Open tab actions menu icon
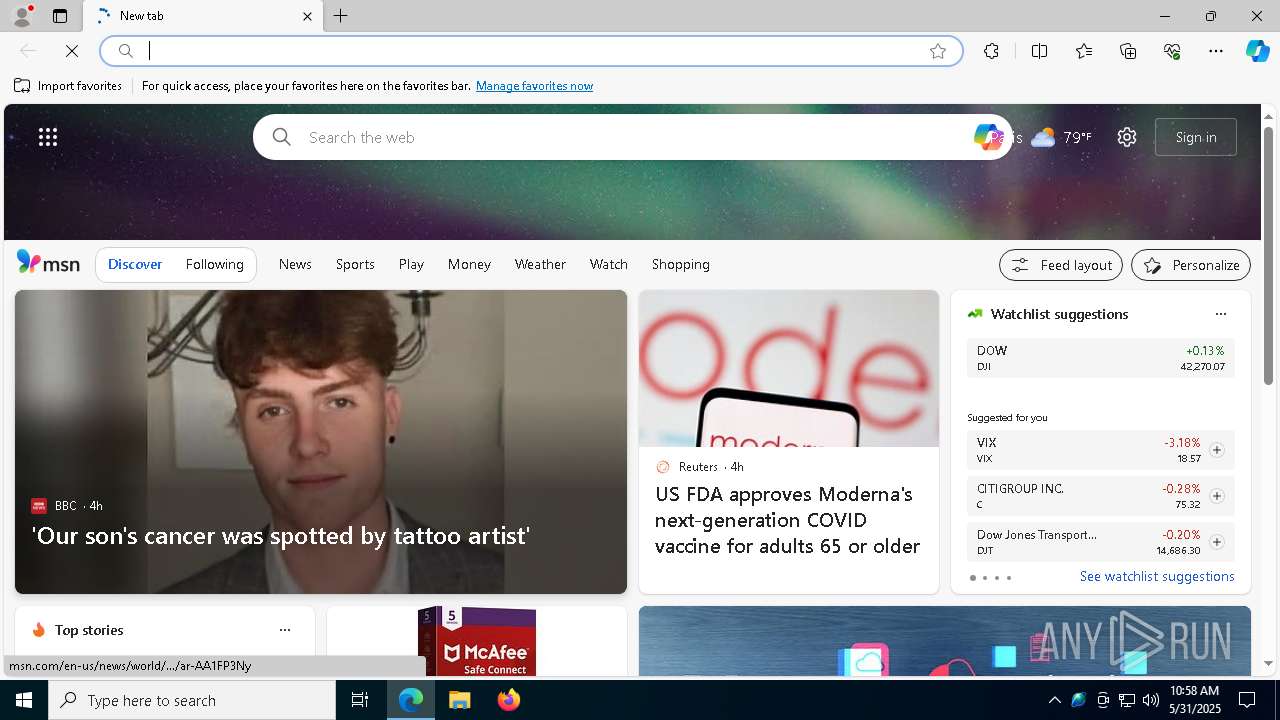Screen dimensions: 1280x720 coord(60,16)
